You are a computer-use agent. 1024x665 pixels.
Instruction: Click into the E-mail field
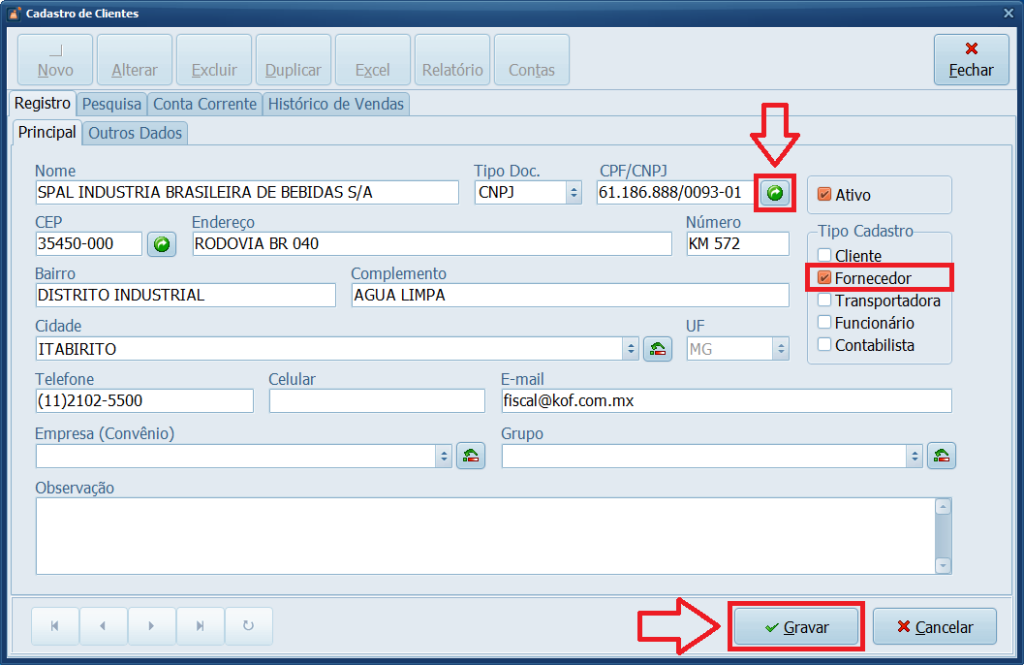click(726, 401)
